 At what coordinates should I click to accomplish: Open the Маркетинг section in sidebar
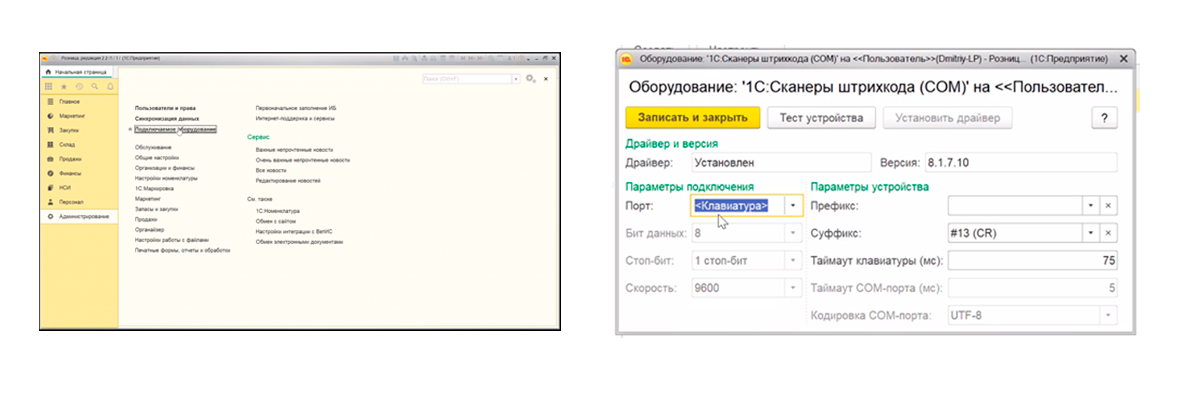pos(71,117)
